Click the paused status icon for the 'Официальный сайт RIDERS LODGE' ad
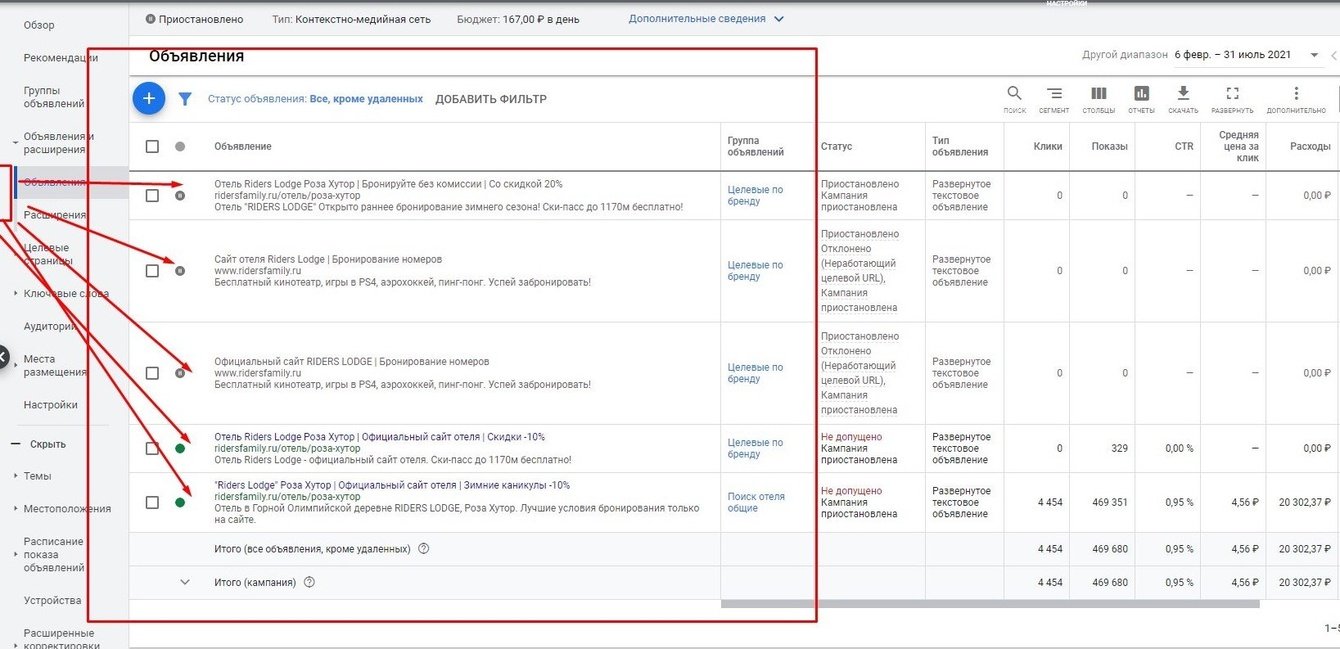Screen dimensions: 1340x649 [x=180, y=372]
